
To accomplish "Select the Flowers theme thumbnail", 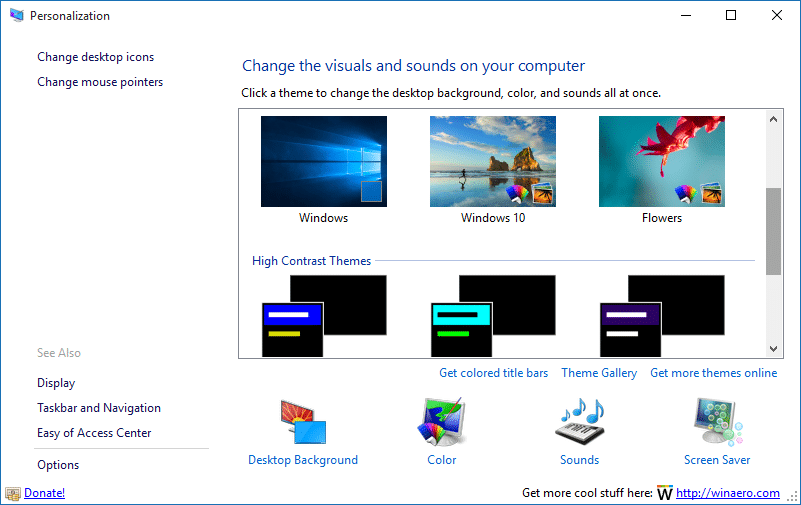I will click(662, 161).
